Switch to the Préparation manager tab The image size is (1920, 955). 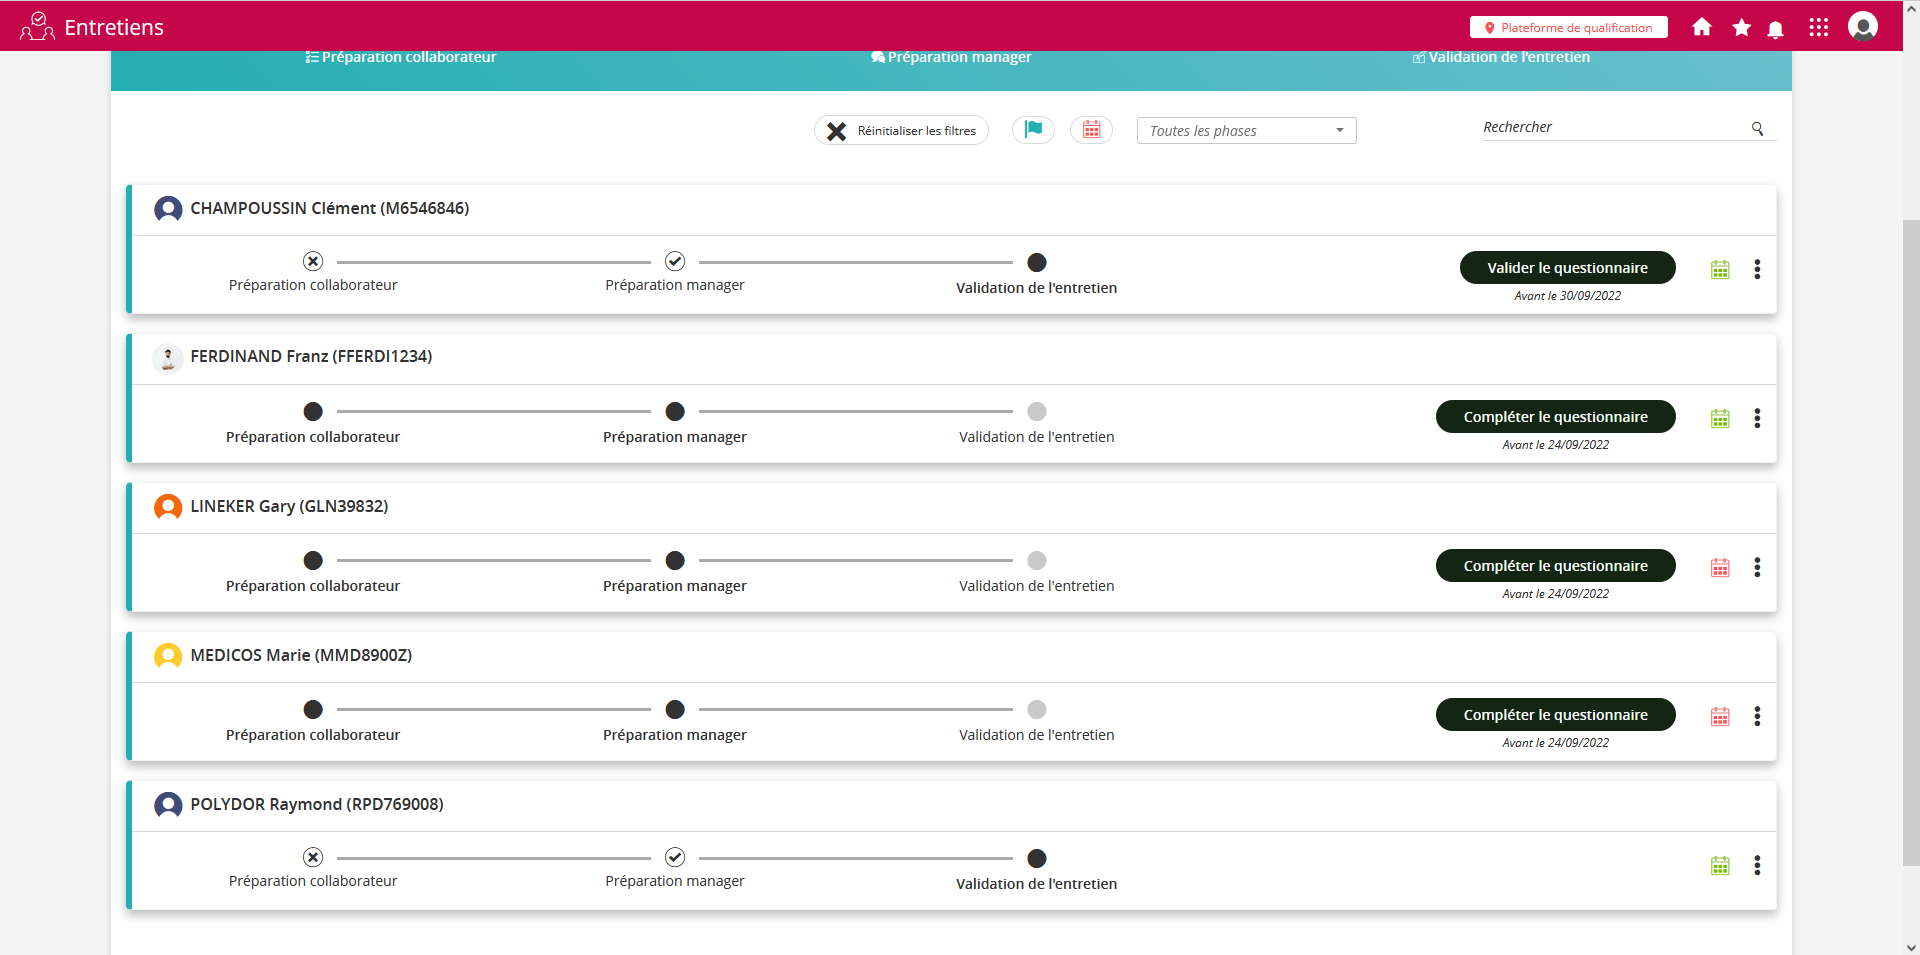coord(950,58)
